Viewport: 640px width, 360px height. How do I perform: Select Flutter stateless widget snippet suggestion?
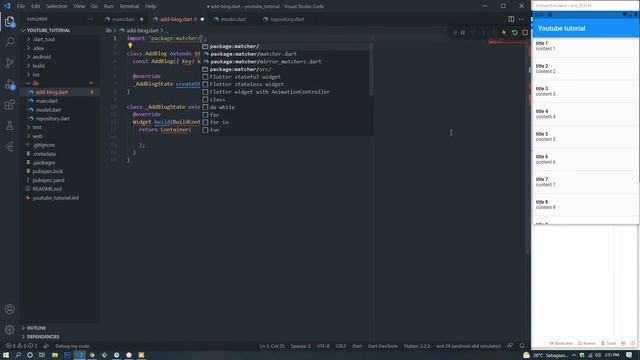click(x=287, y=84)
